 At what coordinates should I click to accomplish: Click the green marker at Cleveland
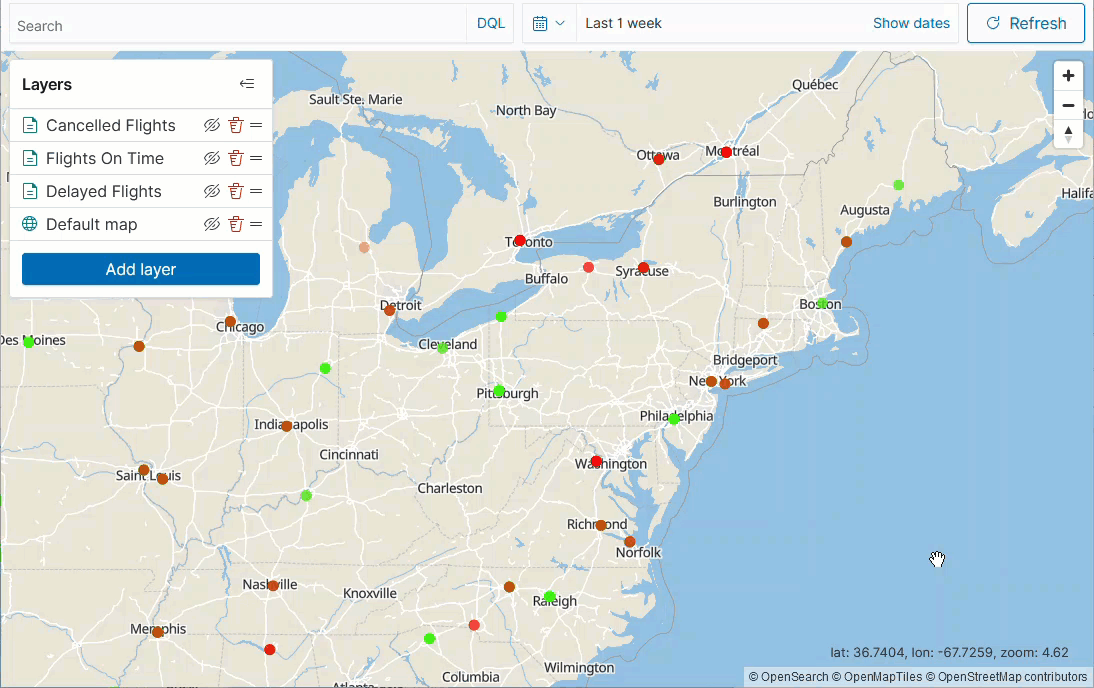click(442, 347)
